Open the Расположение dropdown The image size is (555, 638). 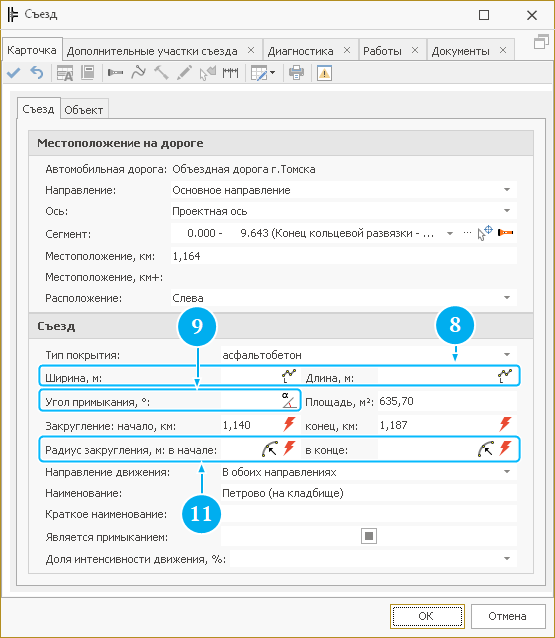pyautogui.click(x=507, y=298)
